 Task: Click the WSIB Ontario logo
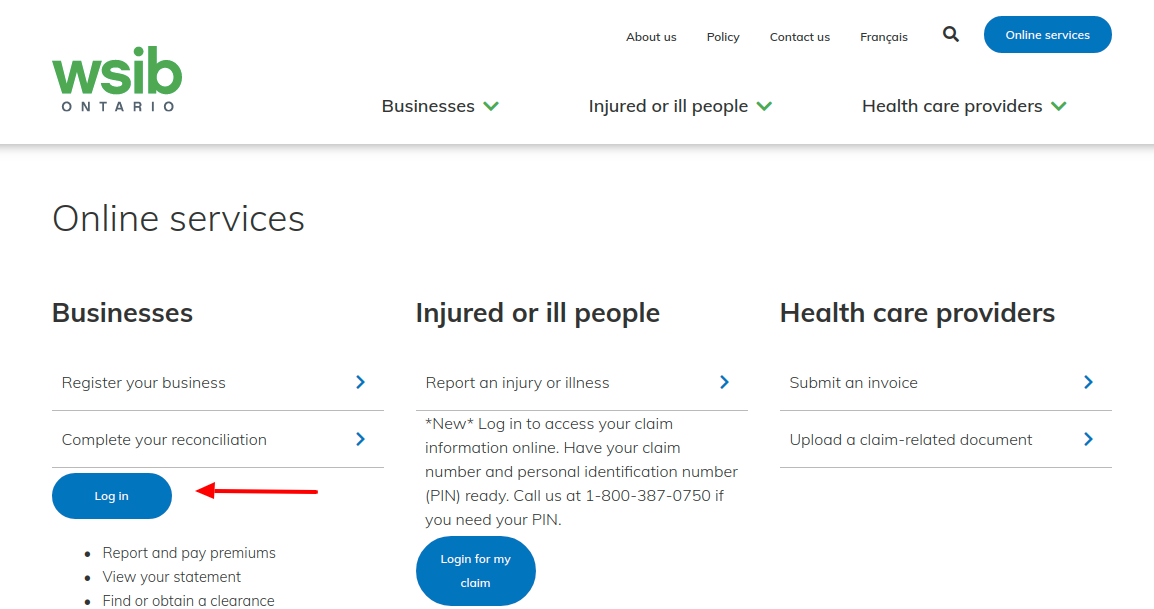click(117, 79)
